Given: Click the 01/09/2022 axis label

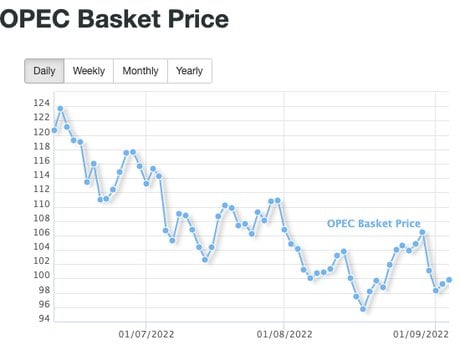Looking at the screenshot, I should (421, 334).
